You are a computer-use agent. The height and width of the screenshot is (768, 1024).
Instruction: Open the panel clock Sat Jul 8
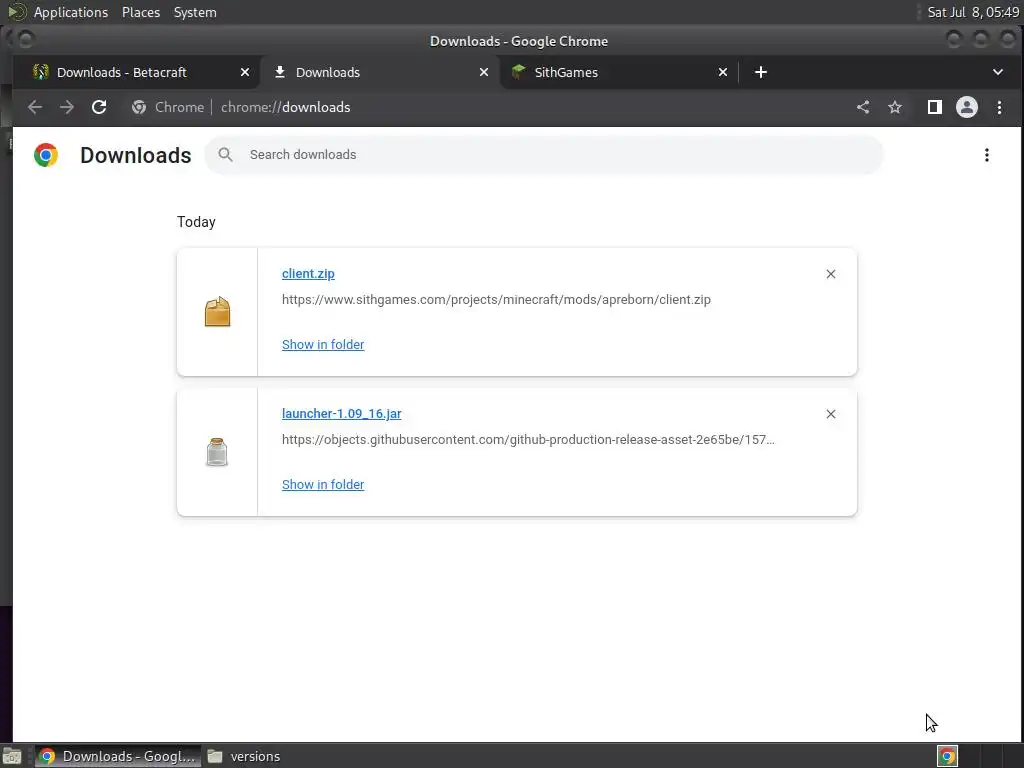coord(973,12)
